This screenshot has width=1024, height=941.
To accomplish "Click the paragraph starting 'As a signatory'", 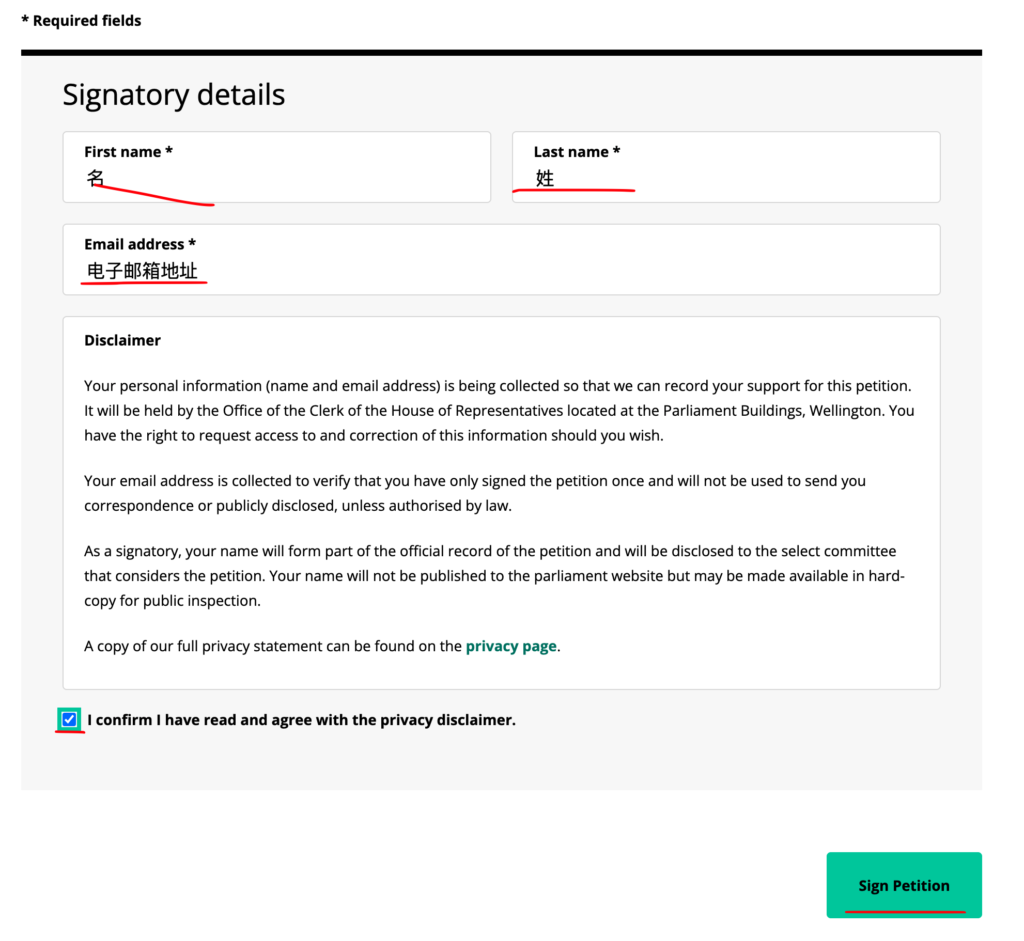I will [x=494, y=576].
